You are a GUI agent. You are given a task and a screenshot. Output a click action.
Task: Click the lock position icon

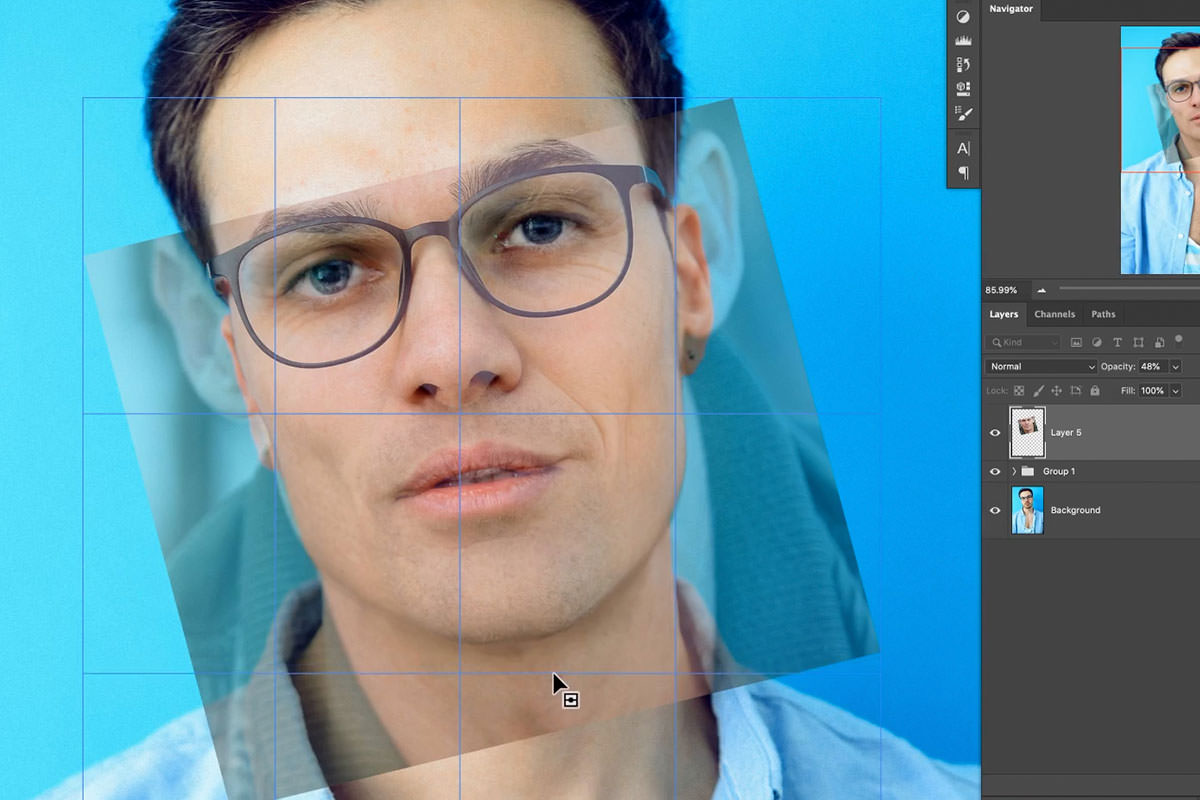(1057, 390)
